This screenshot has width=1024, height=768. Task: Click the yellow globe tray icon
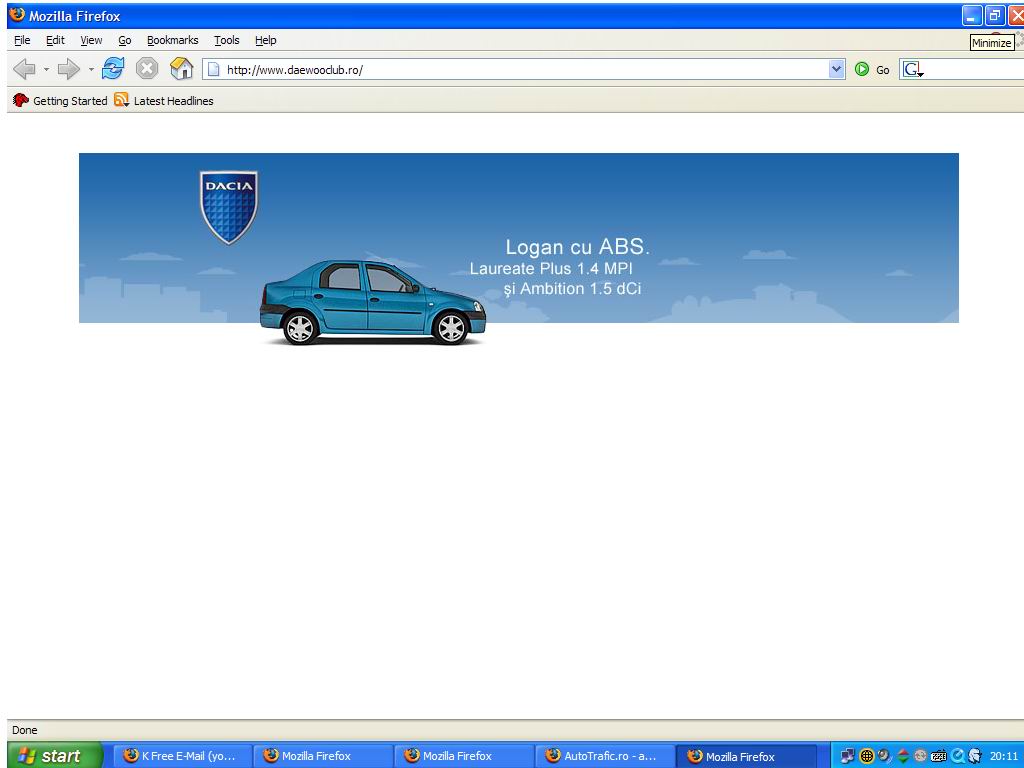[867, 756]
